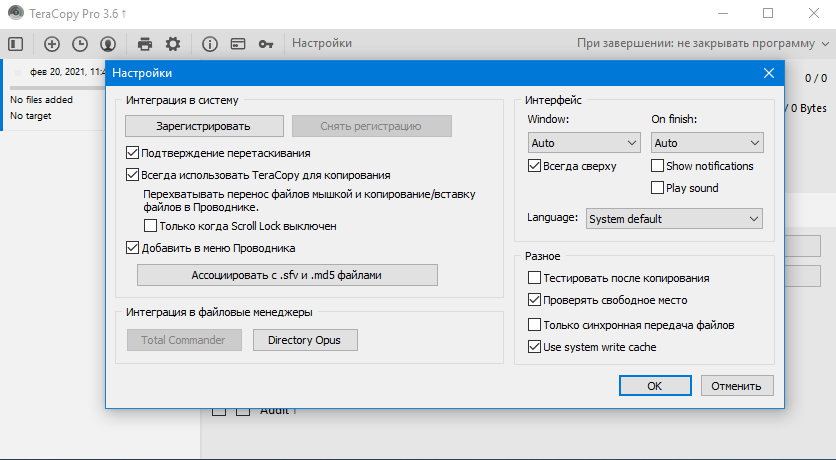Click the key license icon
836x460 pixels.
coord(266,44)
